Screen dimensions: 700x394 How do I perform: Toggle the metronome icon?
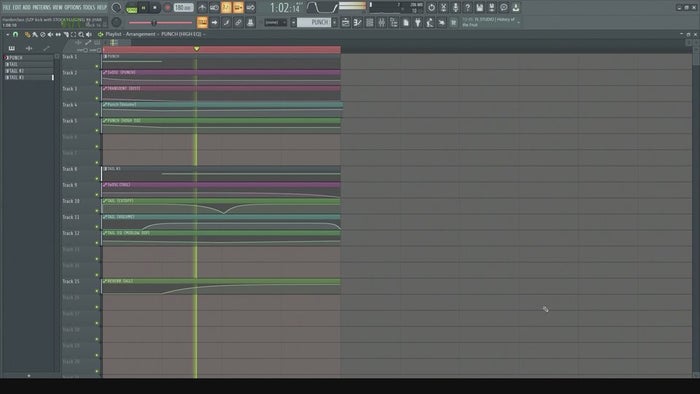pos(202,8)
